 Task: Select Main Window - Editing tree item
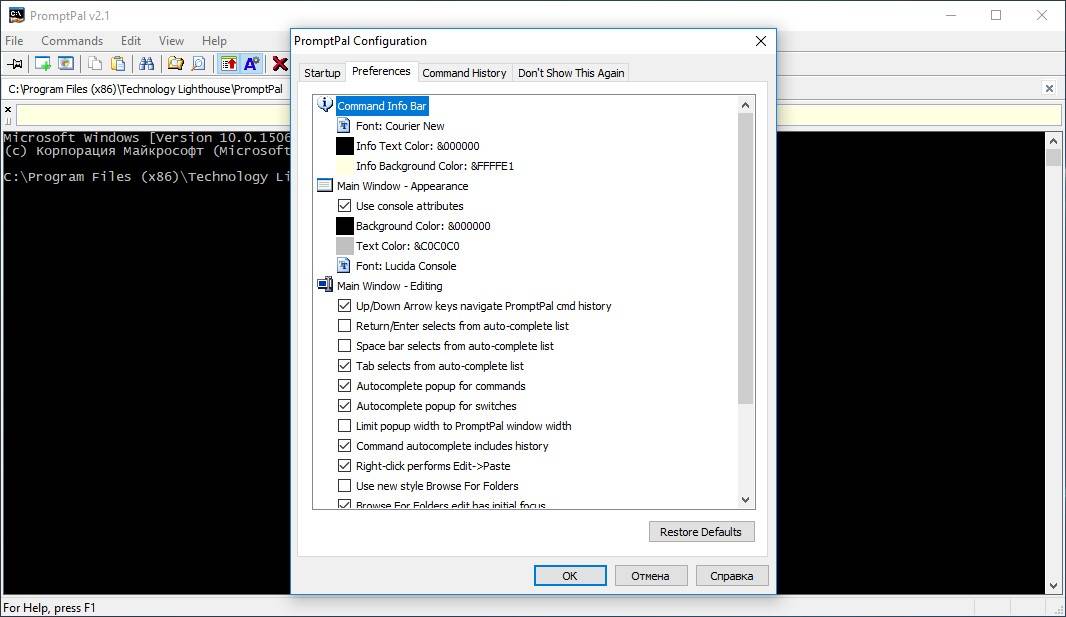390,285
